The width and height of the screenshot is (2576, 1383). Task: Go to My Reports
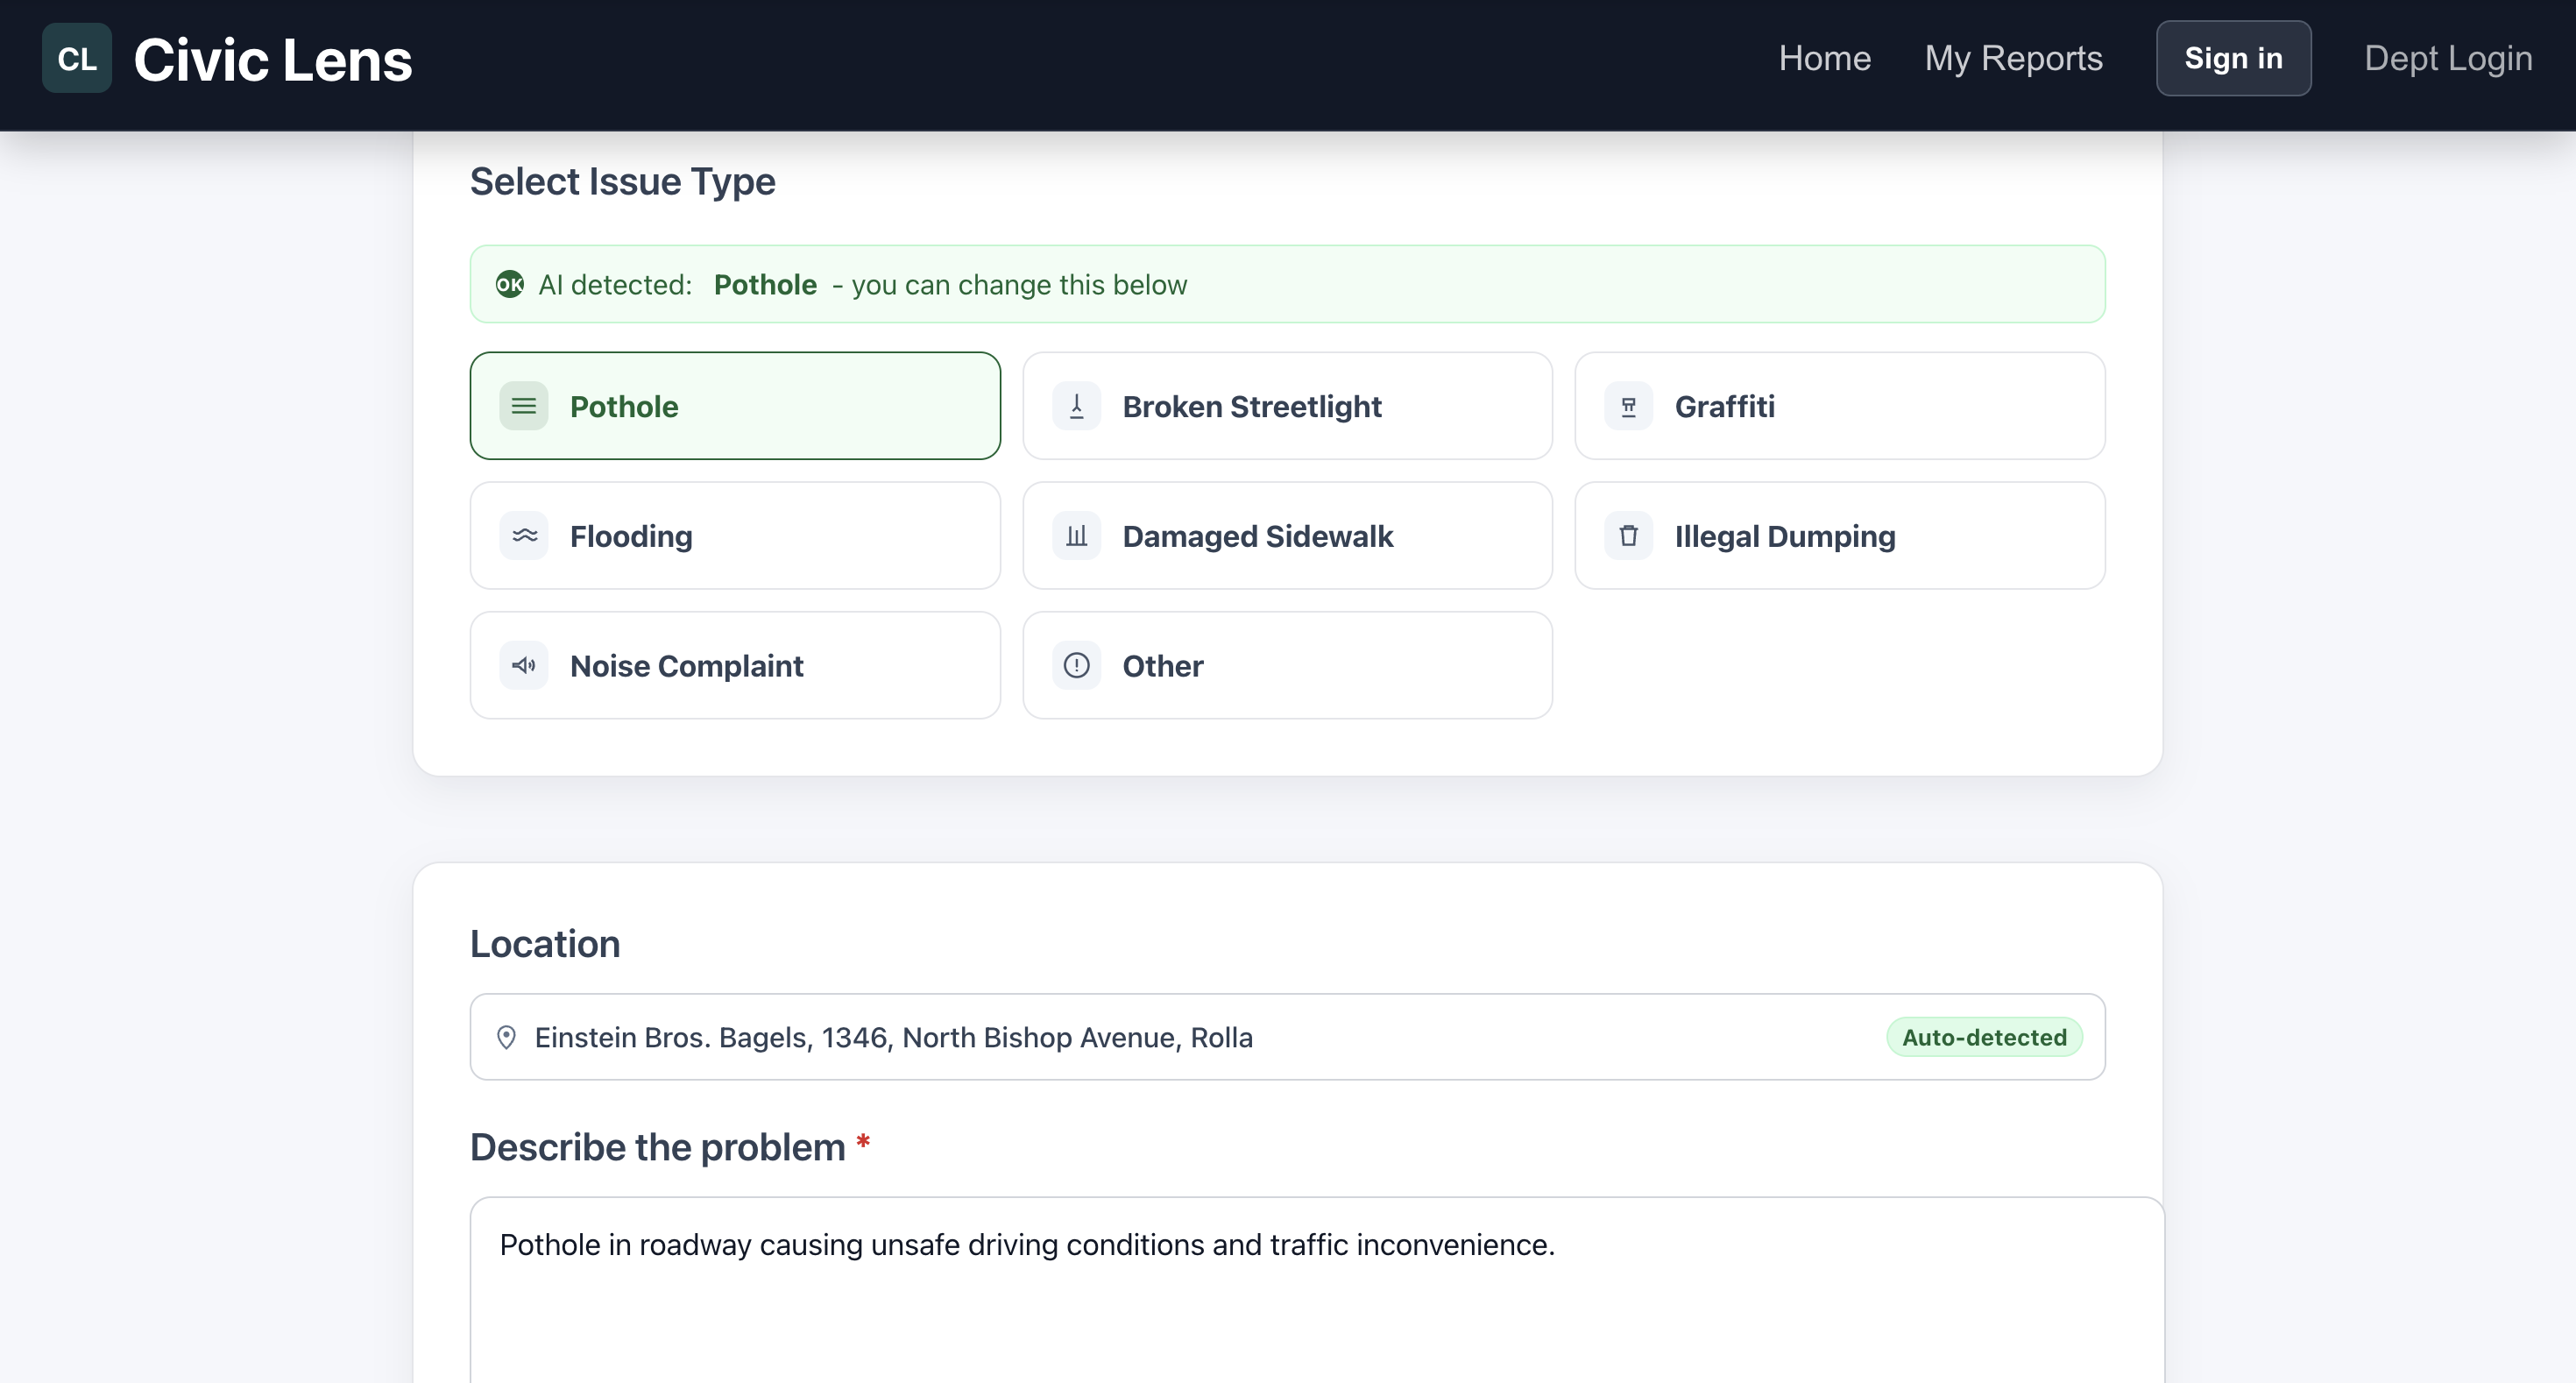pos(2013,58)
